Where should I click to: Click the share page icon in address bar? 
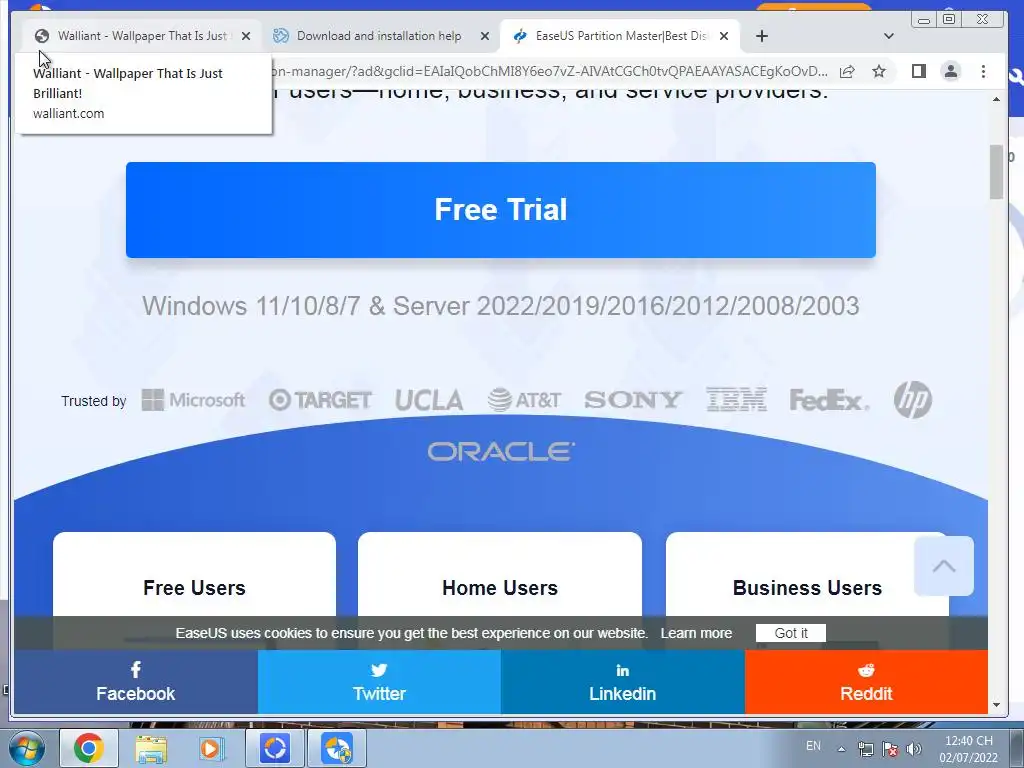pos(847,71)
